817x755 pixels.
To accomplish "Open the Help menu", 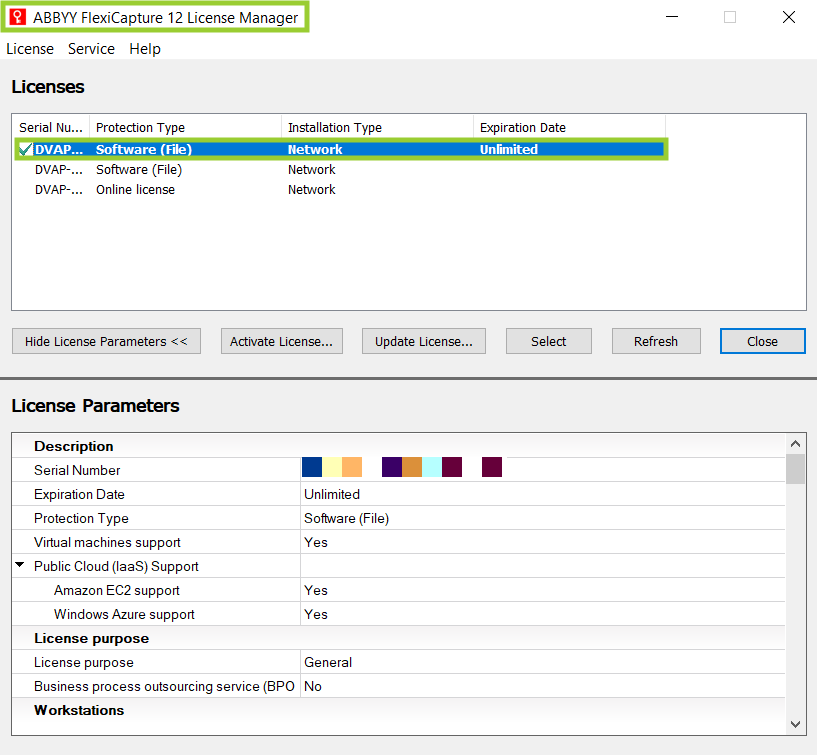I will point(145,49).
